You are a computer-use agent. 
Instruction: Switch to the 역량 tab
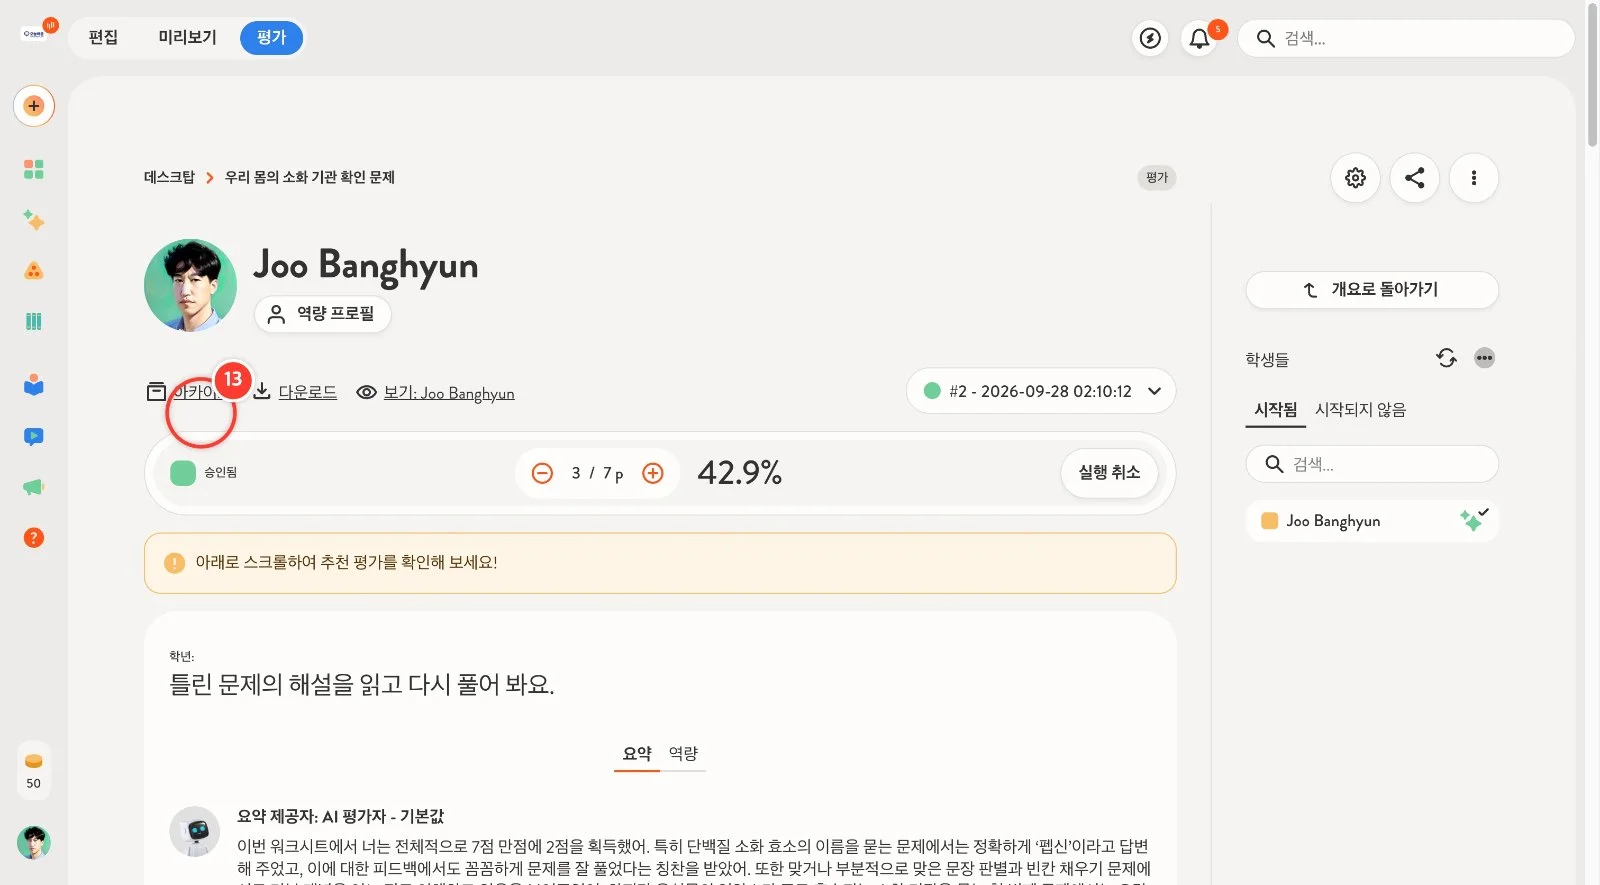683,753
